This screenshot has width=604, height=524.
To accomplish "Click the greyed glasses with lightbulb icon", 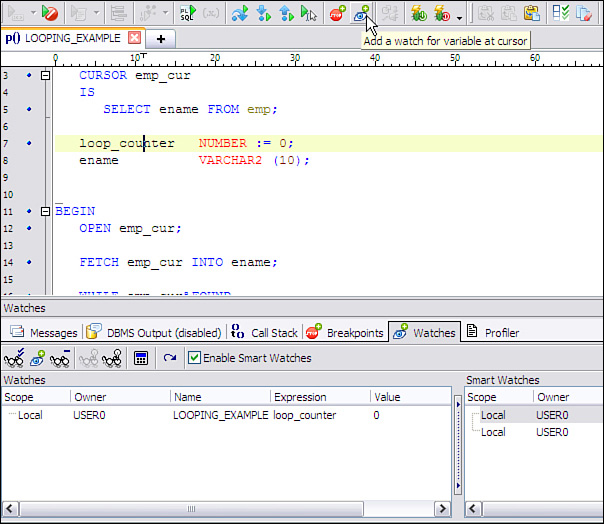I will pyautogui.click(x=89, y=358).
